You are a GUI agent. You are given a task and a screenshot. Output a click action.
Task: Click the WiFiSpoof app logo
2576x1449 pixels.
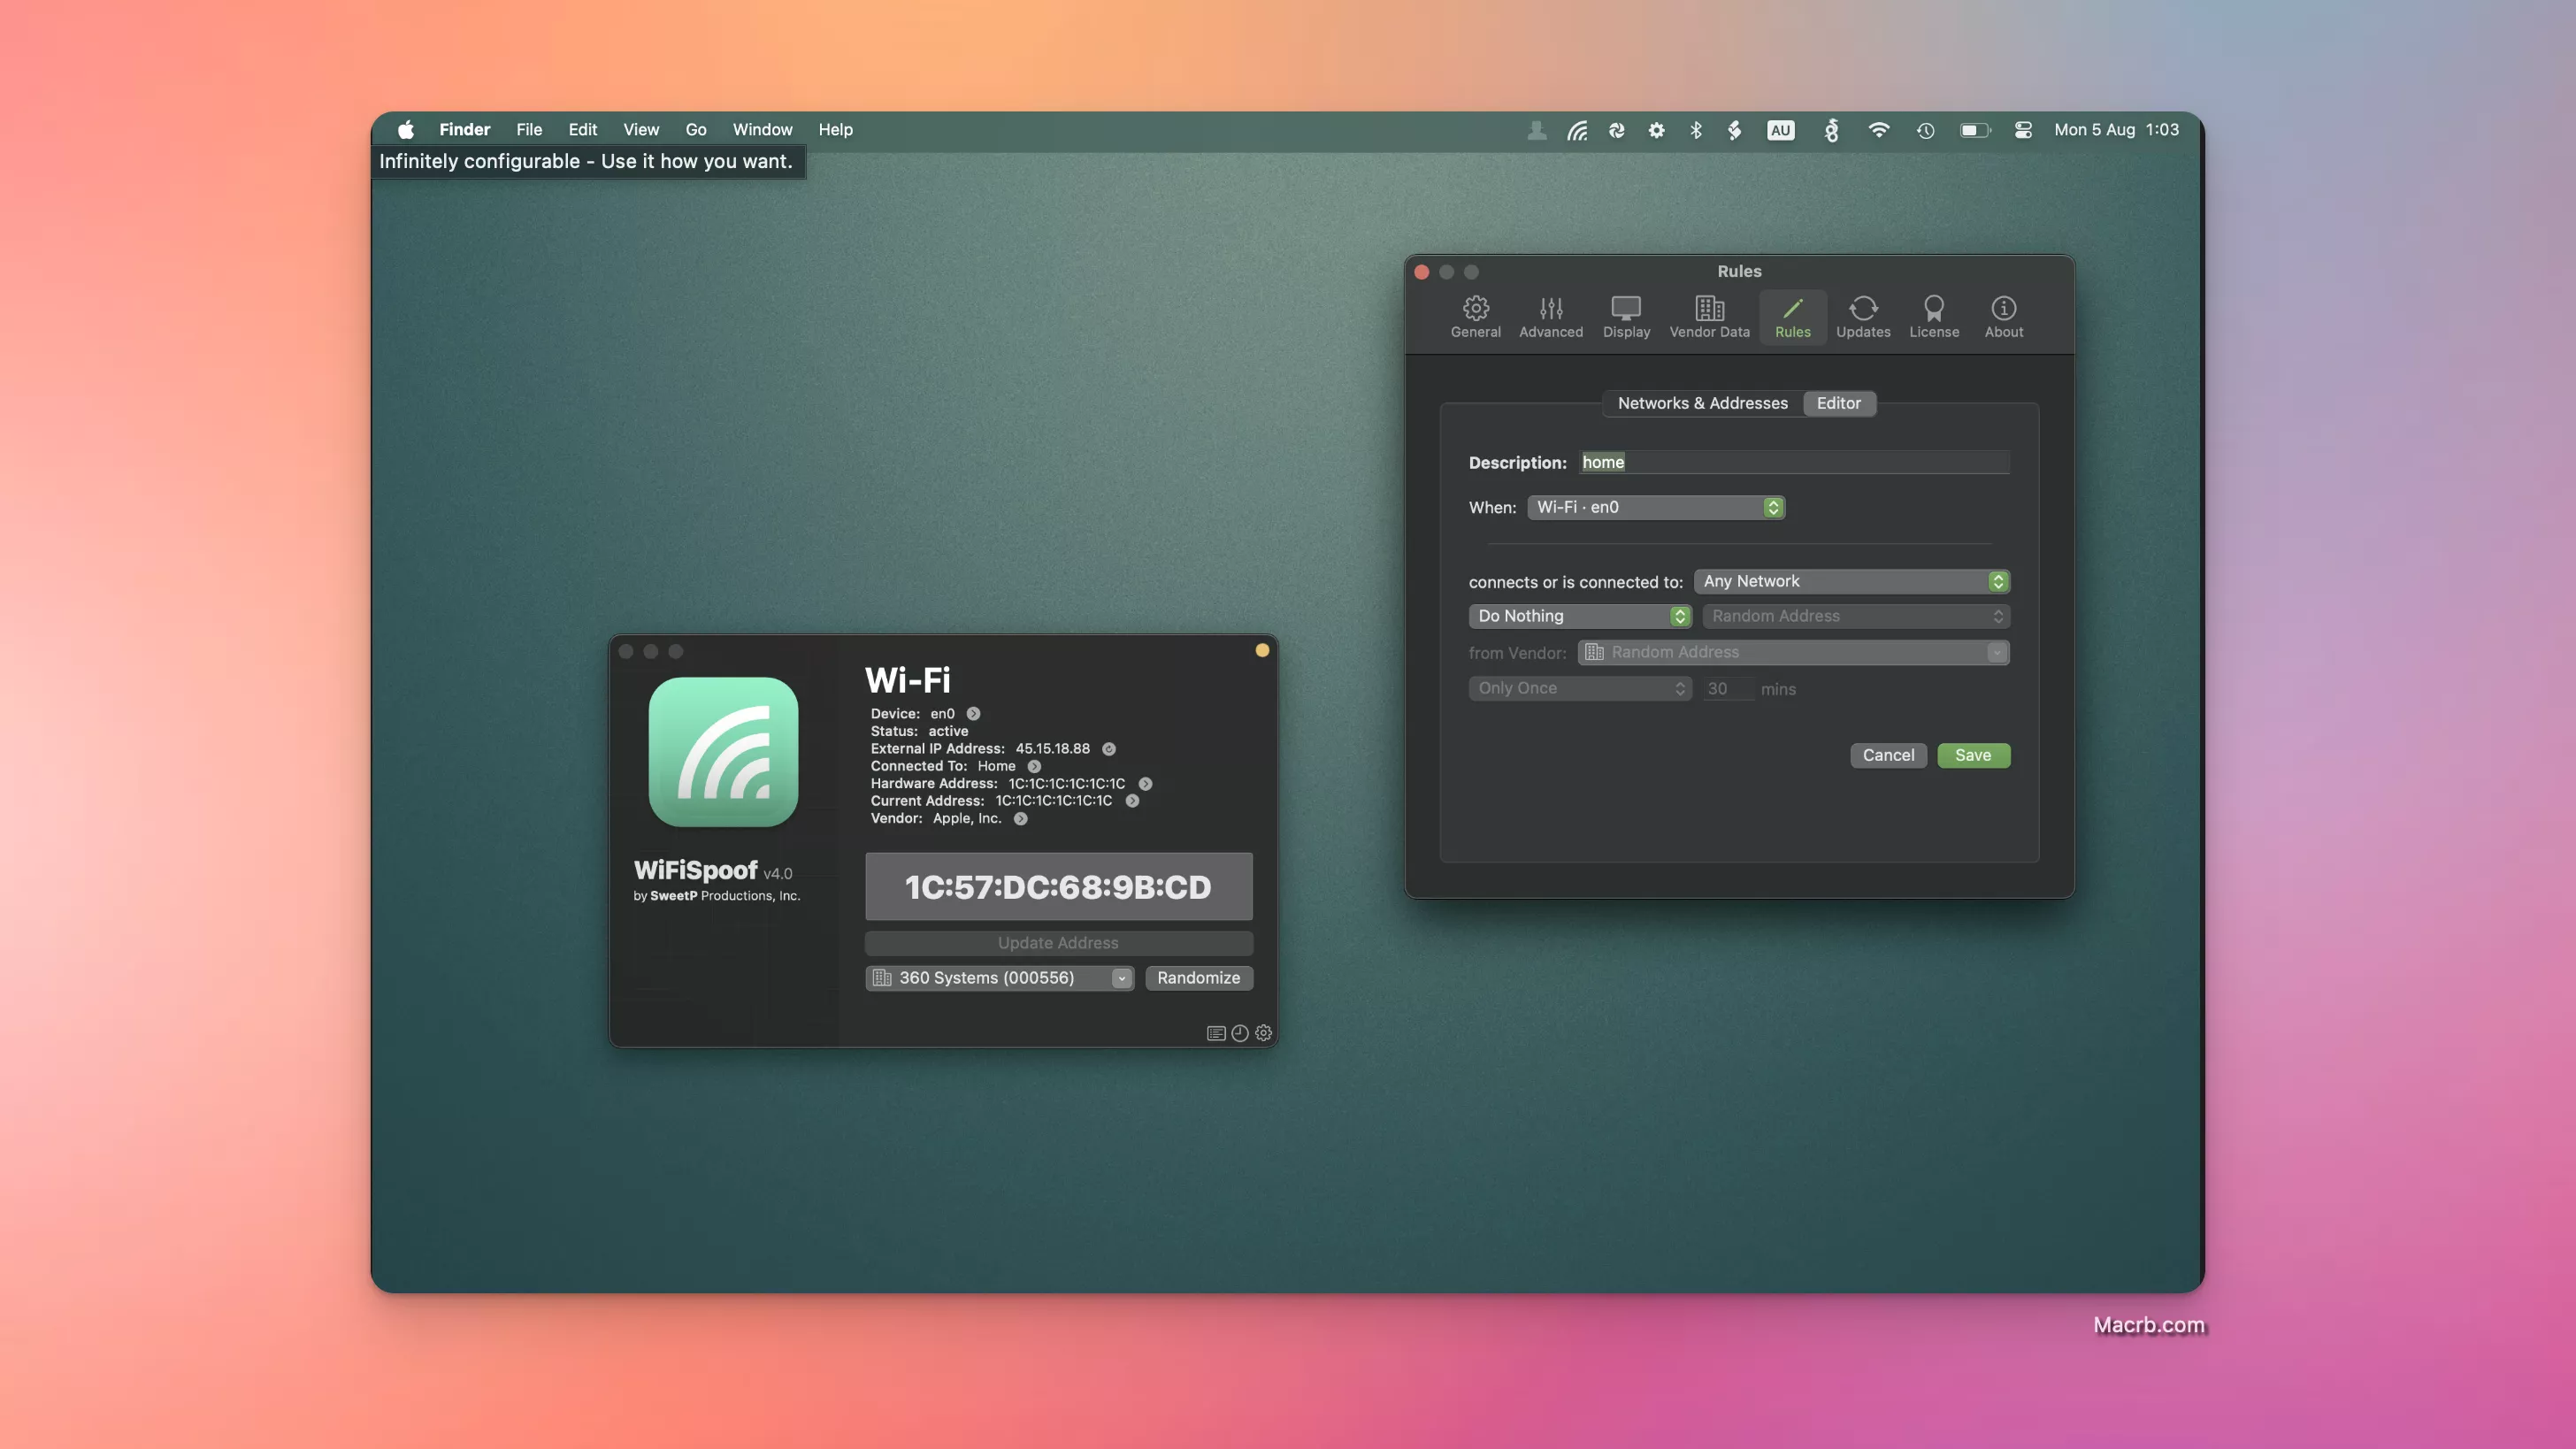coord(723,752)
